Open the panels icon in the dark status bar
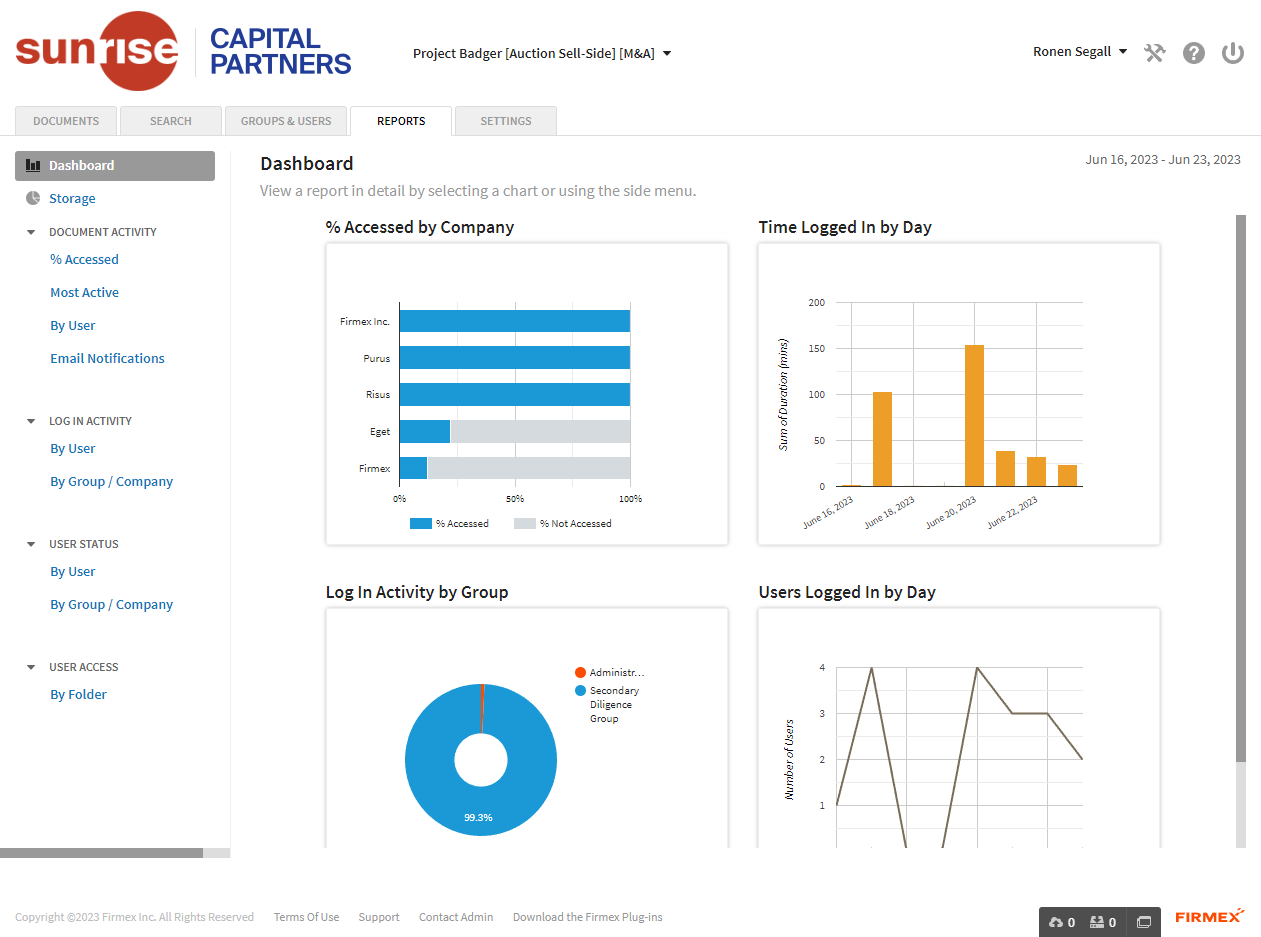Image resolution: width=1261 pixels, height=937 pixels. coord(1142,921)
